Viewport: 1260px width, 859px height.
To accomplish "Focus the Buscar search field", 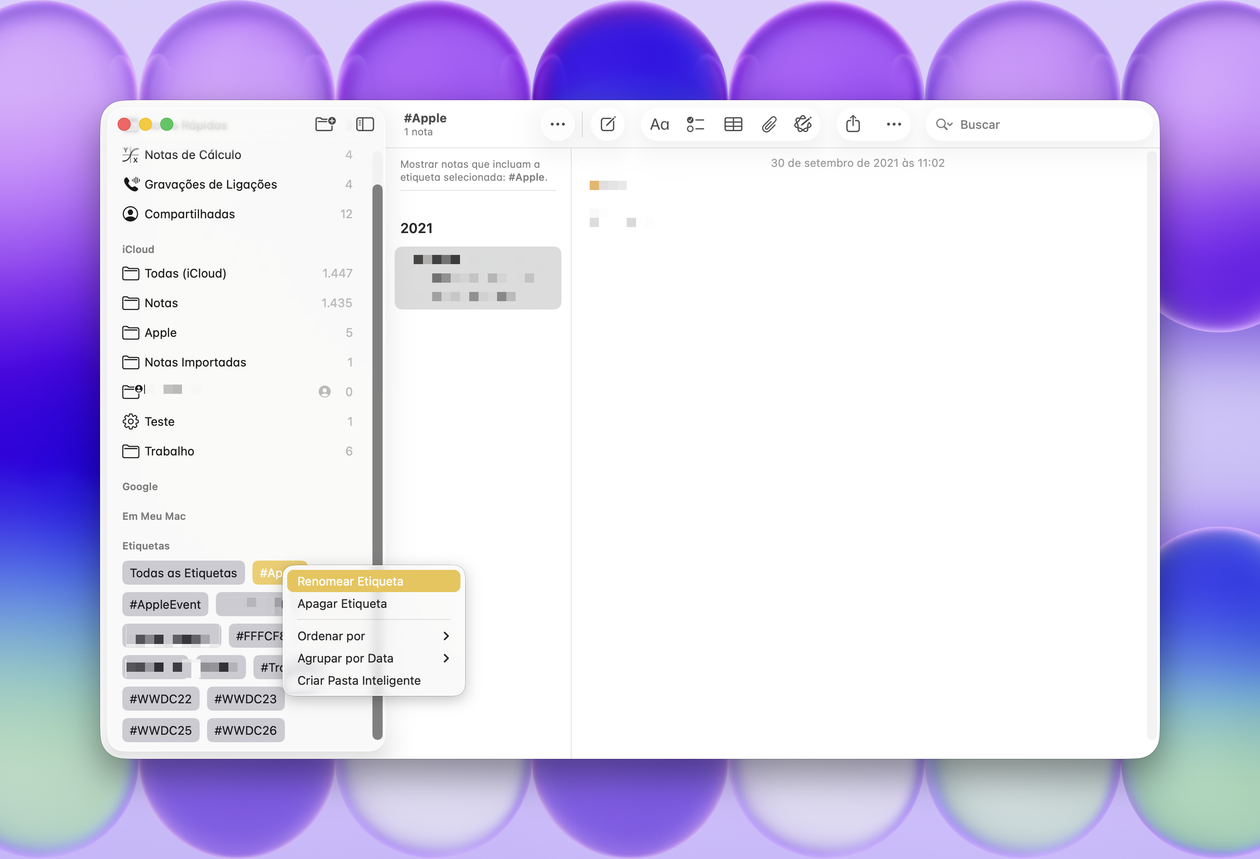I will pos(1040,125).
